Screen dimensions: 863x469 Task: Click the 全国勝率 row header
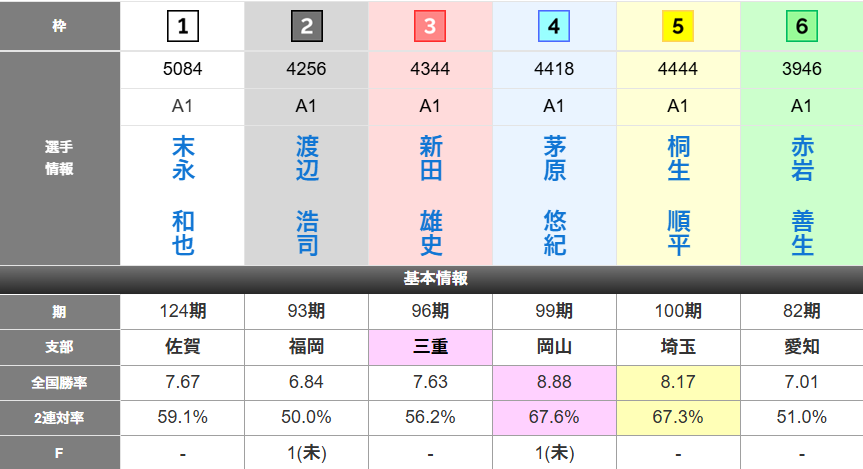[x=60, y=382]
